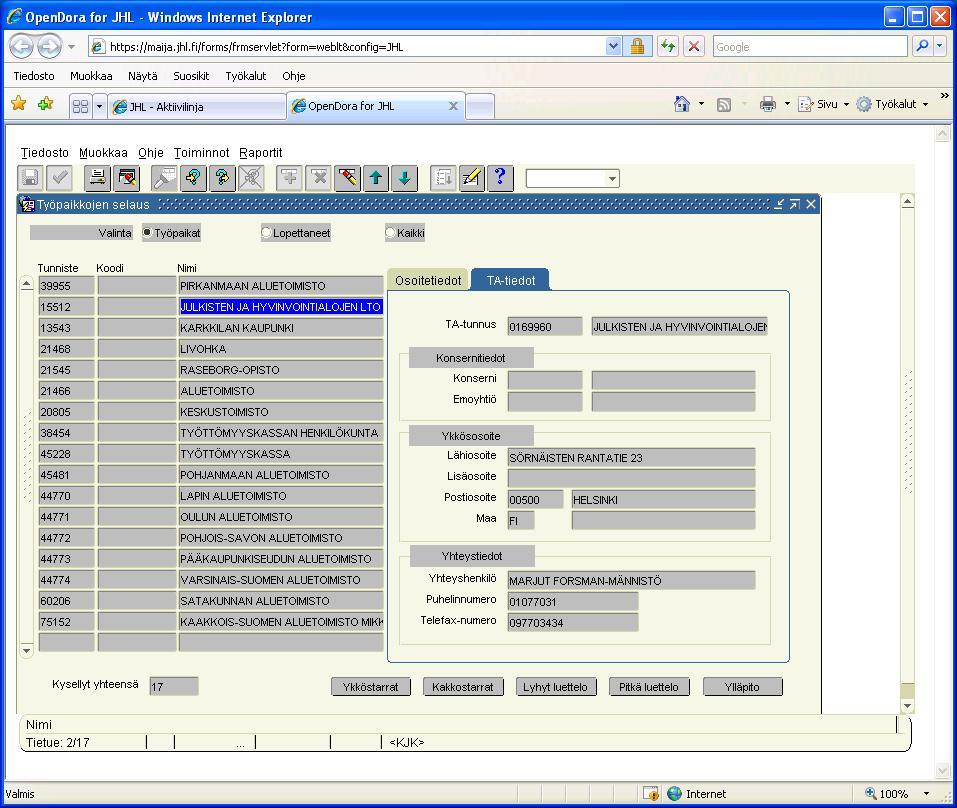Click the clear form icon beside Print
Screen dimensions: 957x808
point(127,178)
